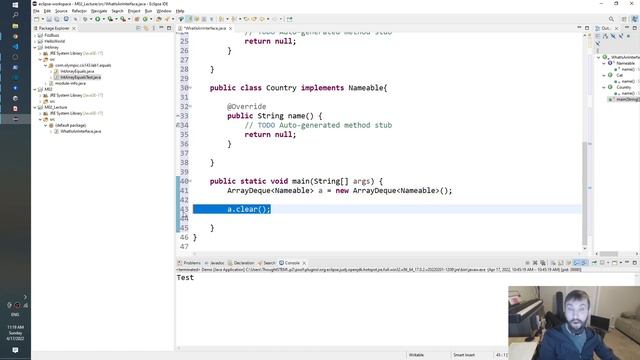Open the Debug dropdown arrow
640x360 pixels.
click(91, 19)
